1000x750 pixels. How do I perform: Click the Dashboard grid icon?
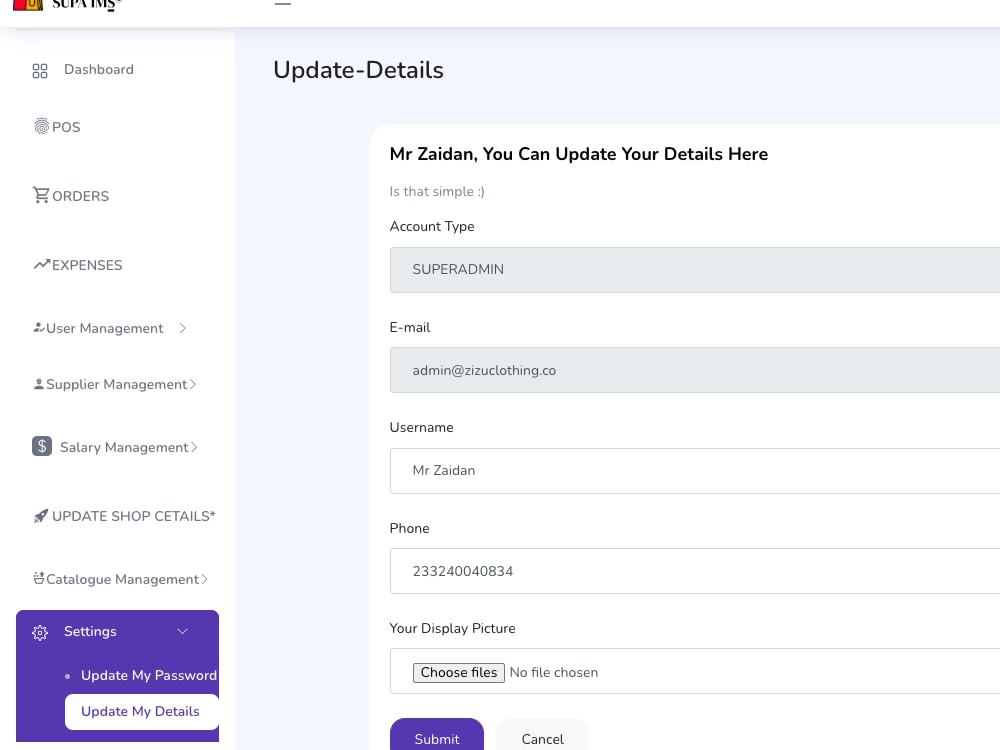40,71
